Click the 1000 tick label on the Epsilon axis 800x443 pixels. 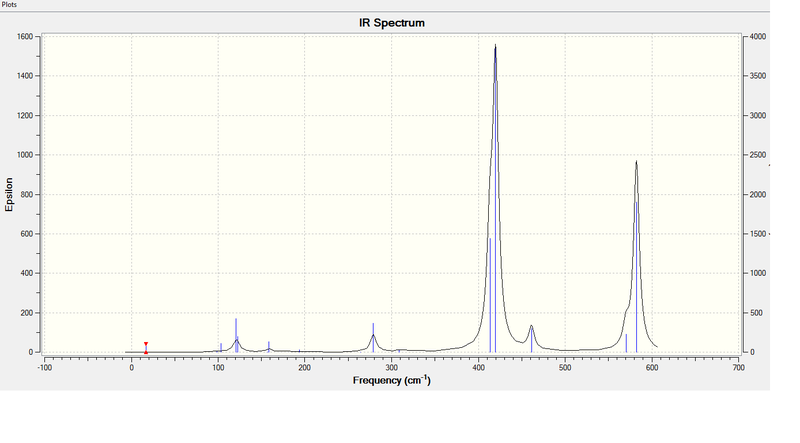pyautogui.click(x=25, y=155)
